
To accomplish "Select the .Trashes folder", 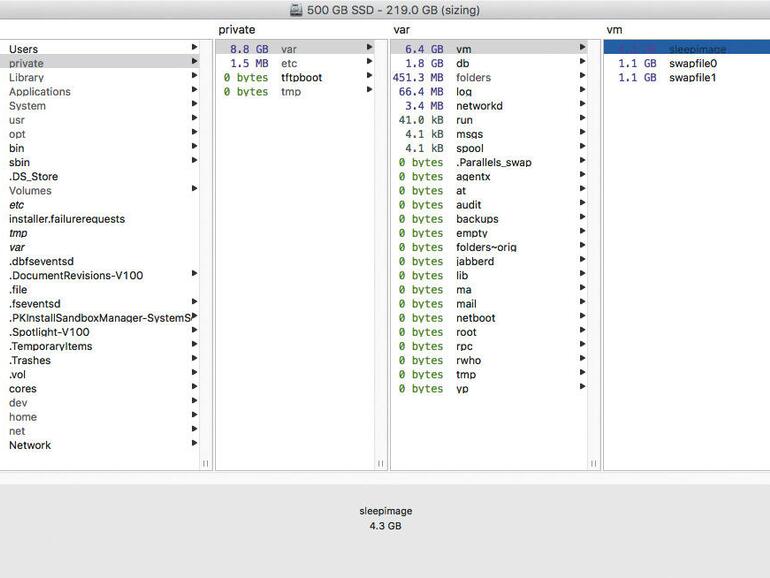I will point(100,360).
